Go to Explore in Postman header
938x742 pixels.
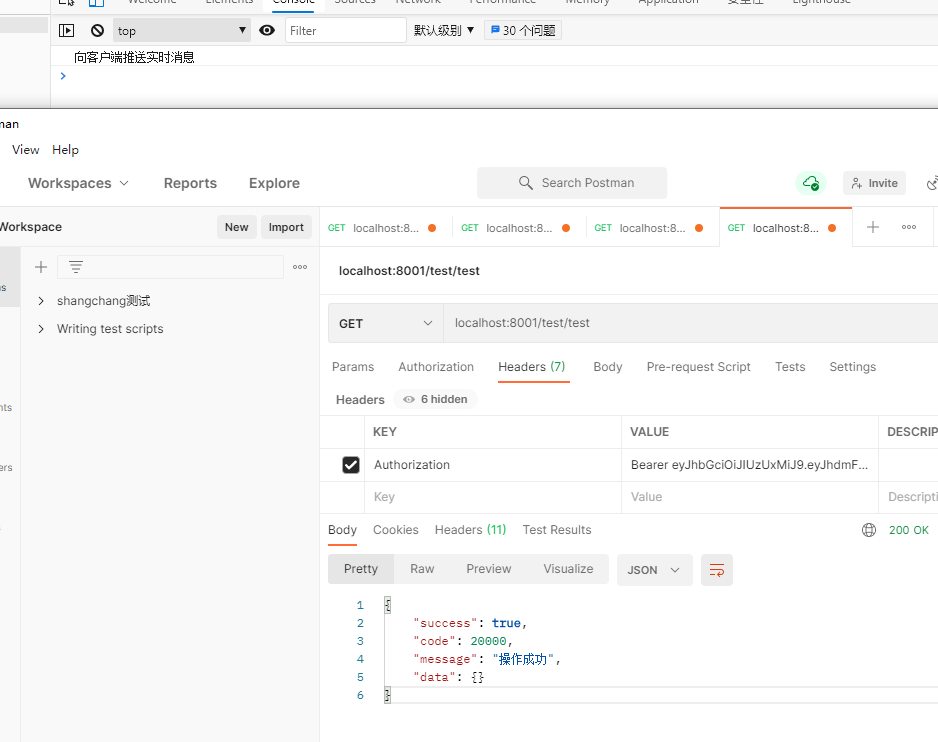point(274,183)
